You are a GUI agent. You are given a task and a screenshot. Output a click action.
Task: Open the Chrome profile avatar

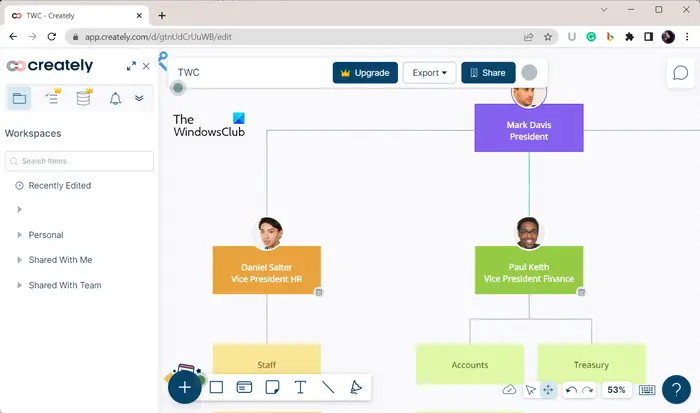pos(668,37)
